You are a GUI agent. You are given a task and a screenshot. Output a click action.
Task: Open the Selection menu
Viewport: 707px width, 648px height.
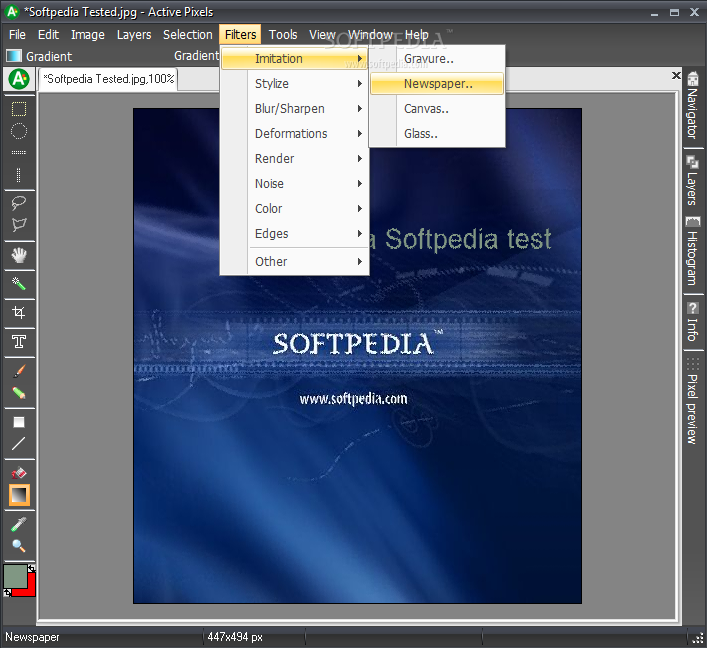[188, 35]
